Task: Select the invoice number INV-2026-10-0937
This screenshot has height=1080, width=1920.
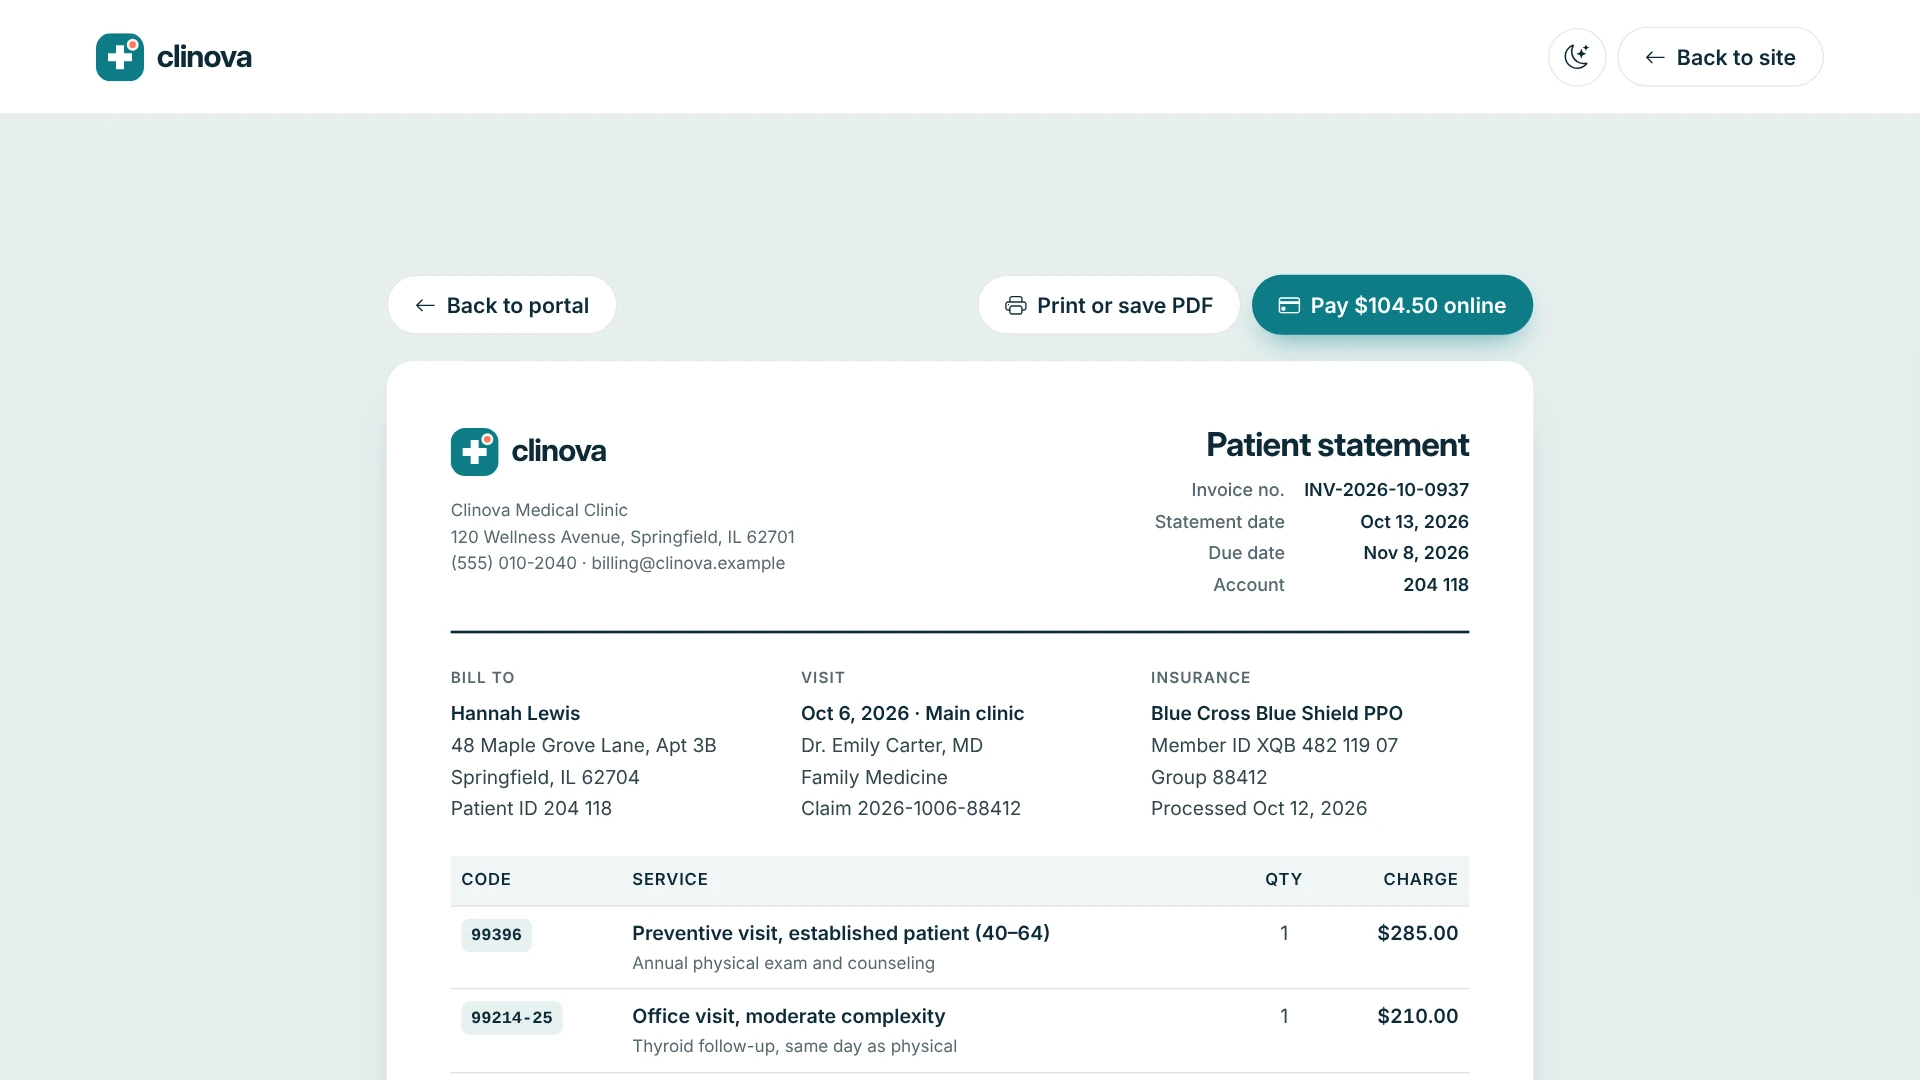Action: click(1386, 490)
